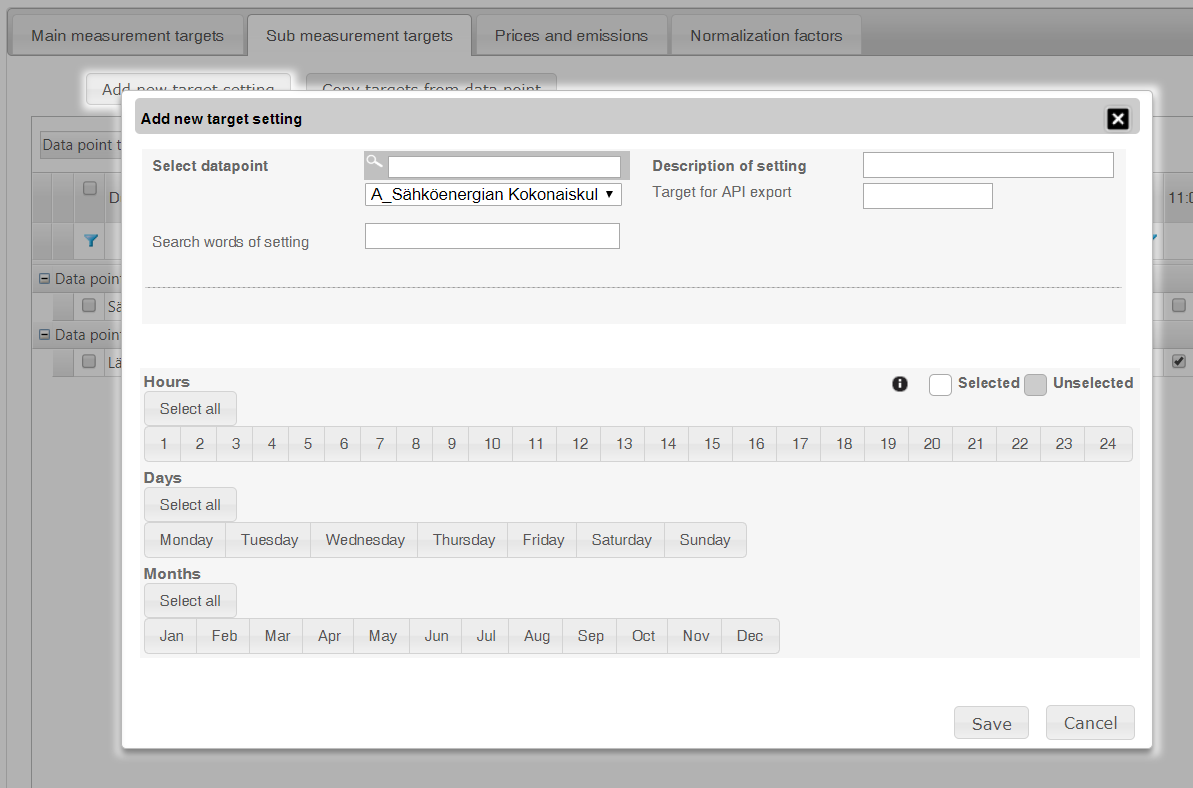Close the Add new target setting dialog
The image size is (1193, 788).
1117,119
